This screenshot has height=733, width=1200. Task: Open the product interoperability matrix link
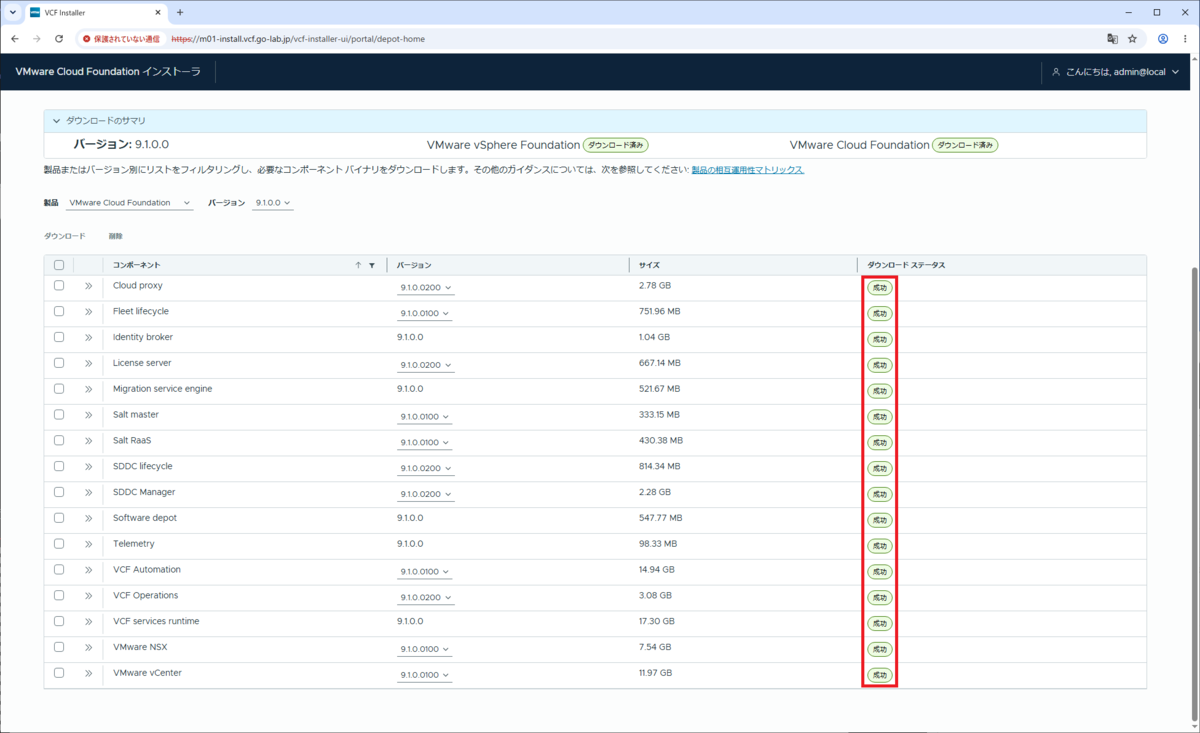748,170
